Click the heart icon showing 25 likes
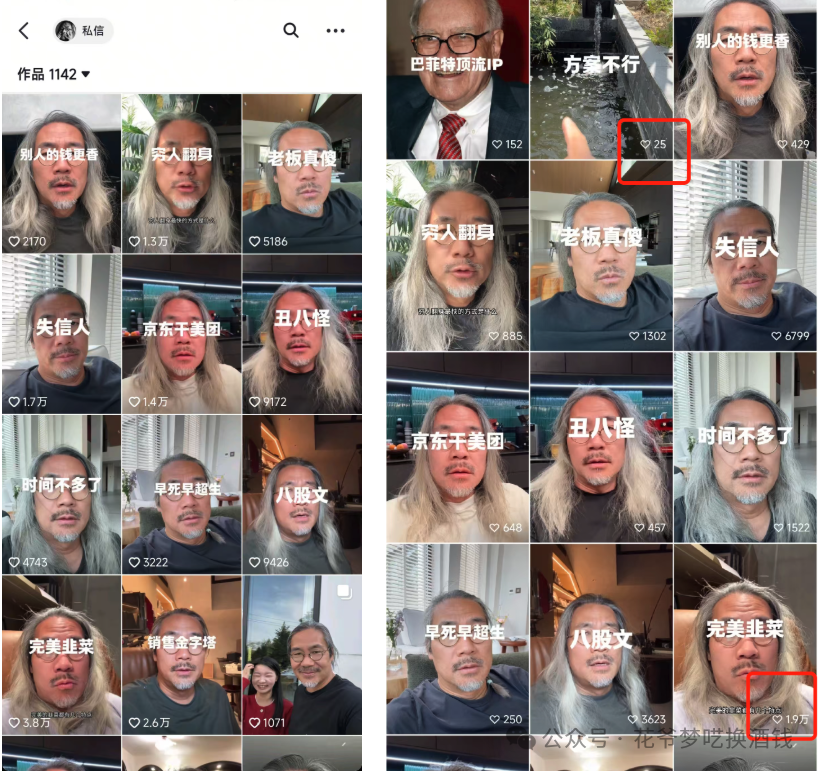Image resolution: width=819 pixels, height=771 pixels. [x=646, y=144]
